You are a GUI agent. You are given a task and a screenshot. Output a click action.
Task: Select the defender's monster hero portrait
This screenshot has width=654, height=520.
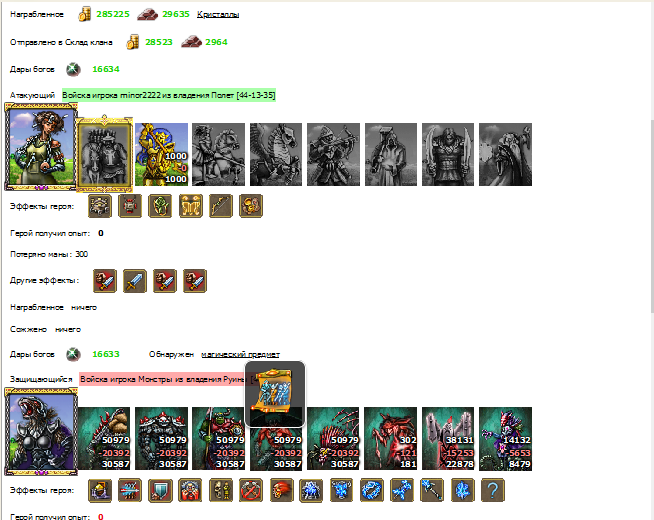point(41,431)
